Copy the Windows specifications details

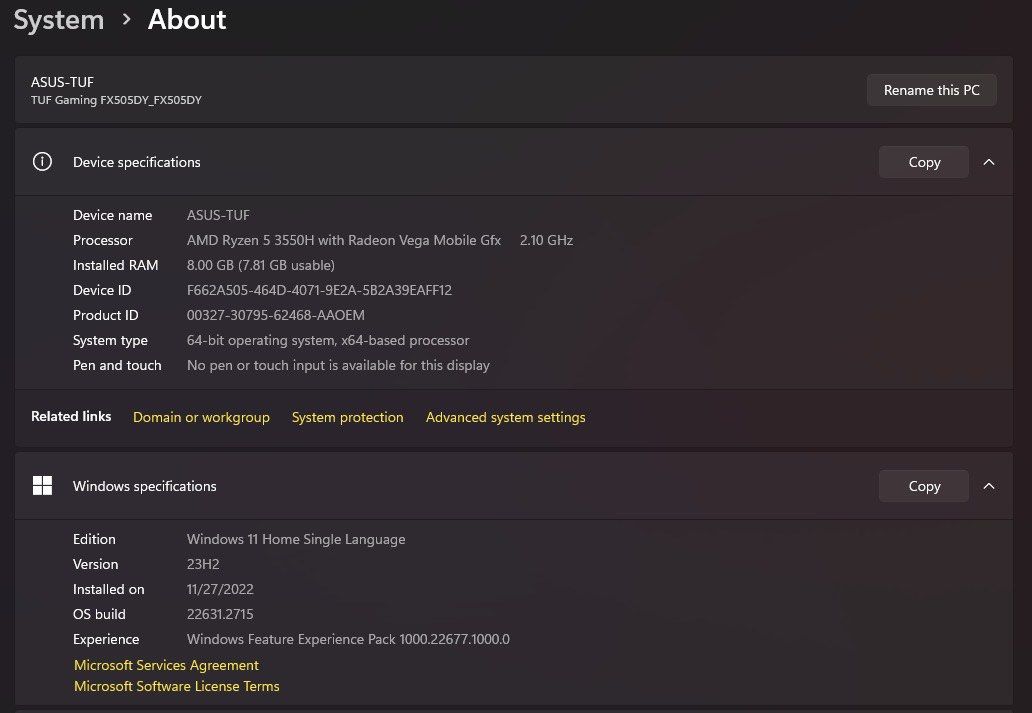(923, 486)
